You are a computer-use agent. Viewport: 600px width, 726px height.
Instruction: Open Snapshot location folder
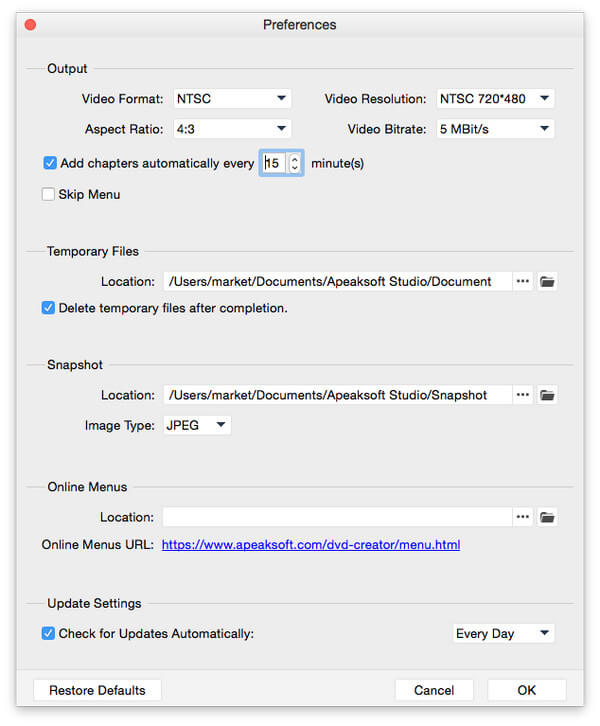(x=547, y=395)
